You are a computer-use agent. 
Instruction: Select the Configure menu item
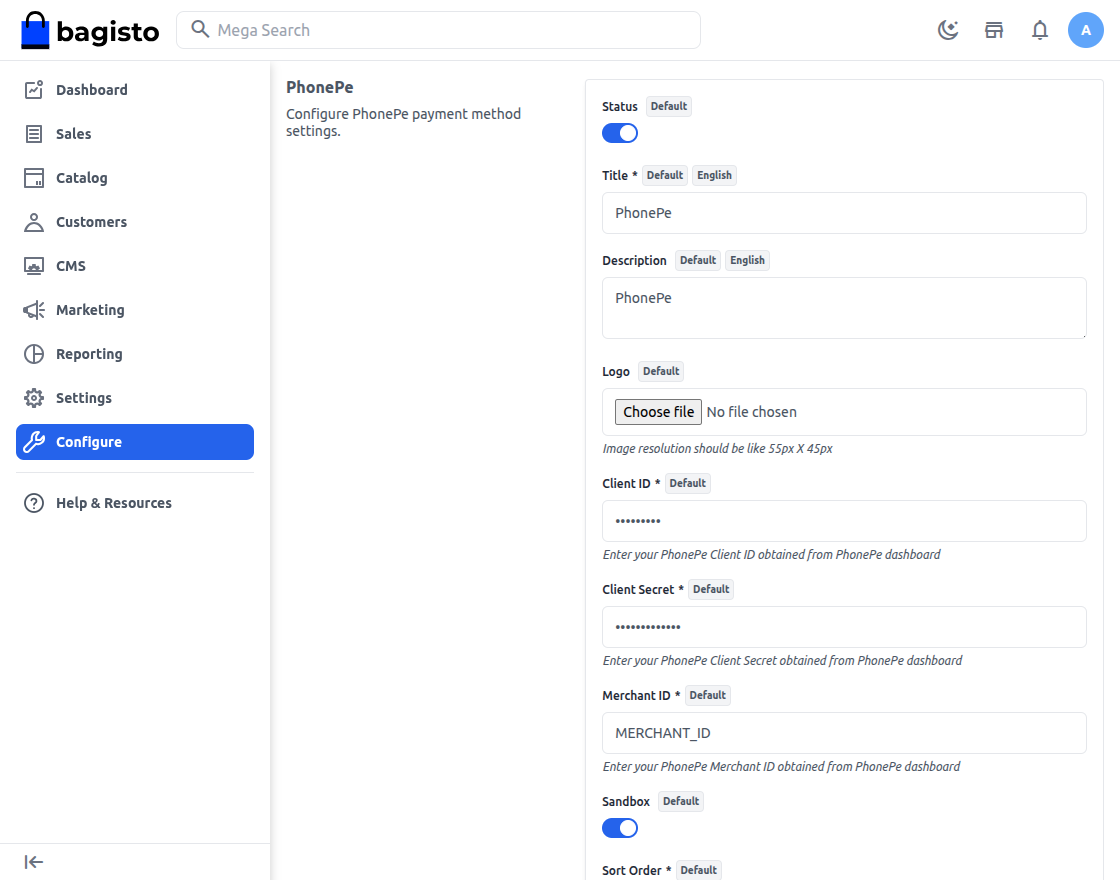point(135,442)
